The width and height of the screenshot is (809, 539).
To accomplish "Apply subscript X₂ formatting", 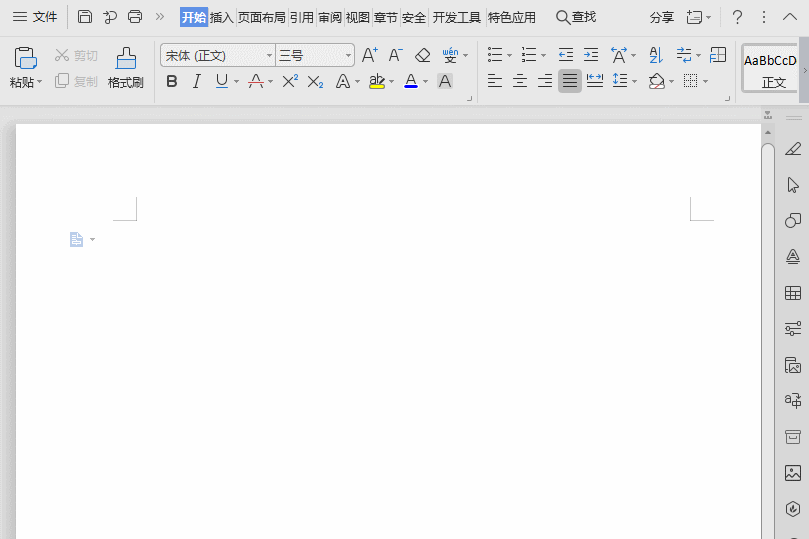I will [x=315, y=81].
